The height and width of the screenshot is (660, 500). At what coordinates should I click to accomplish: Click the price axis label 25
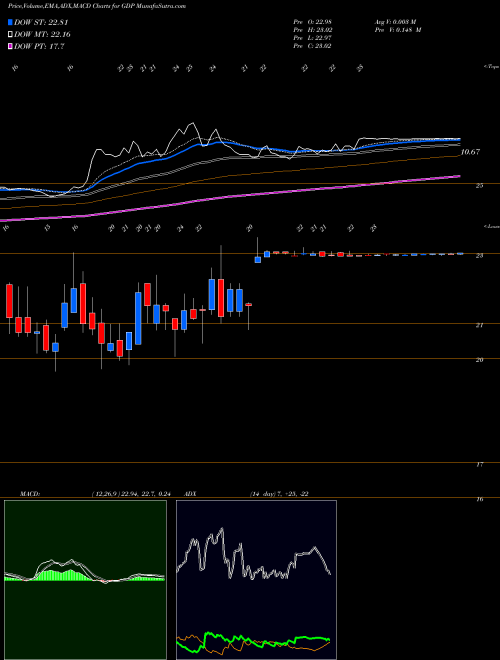[x=479, y=185]
